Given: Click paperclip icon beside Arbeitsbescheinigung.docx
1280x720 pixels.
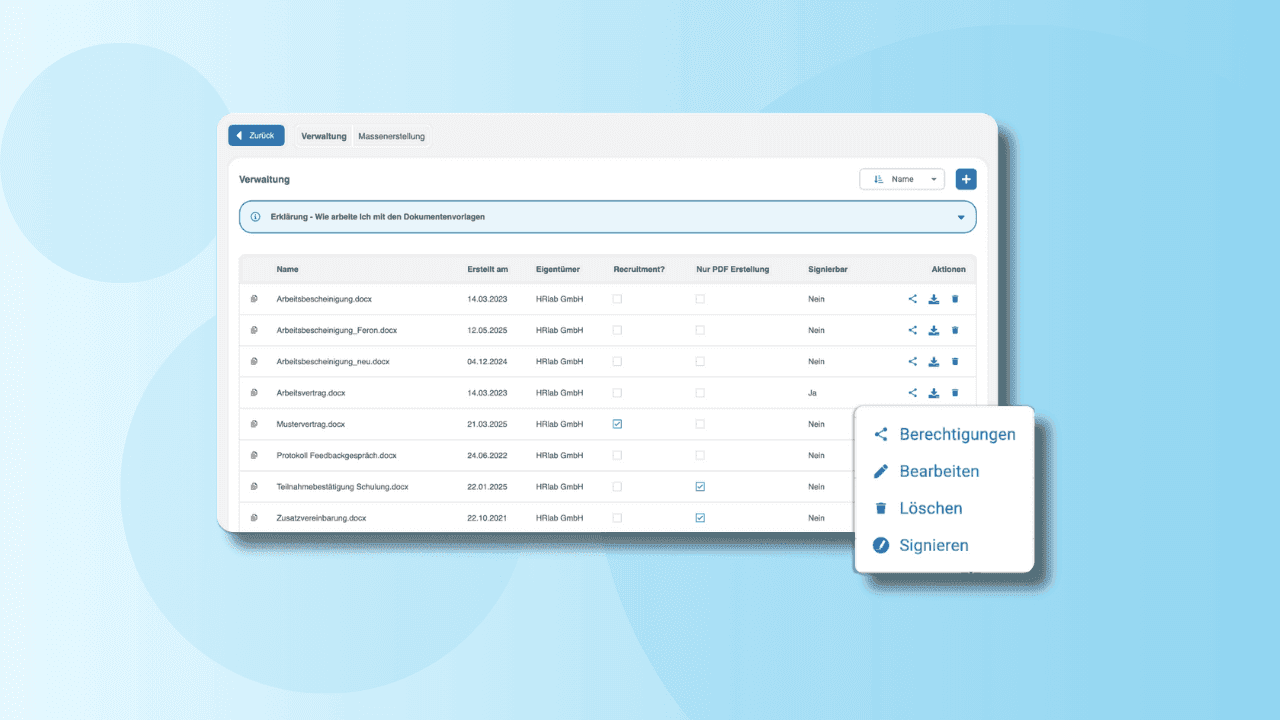Looking at the screenshot, I should pyautogui.click(x=254, y=299).
